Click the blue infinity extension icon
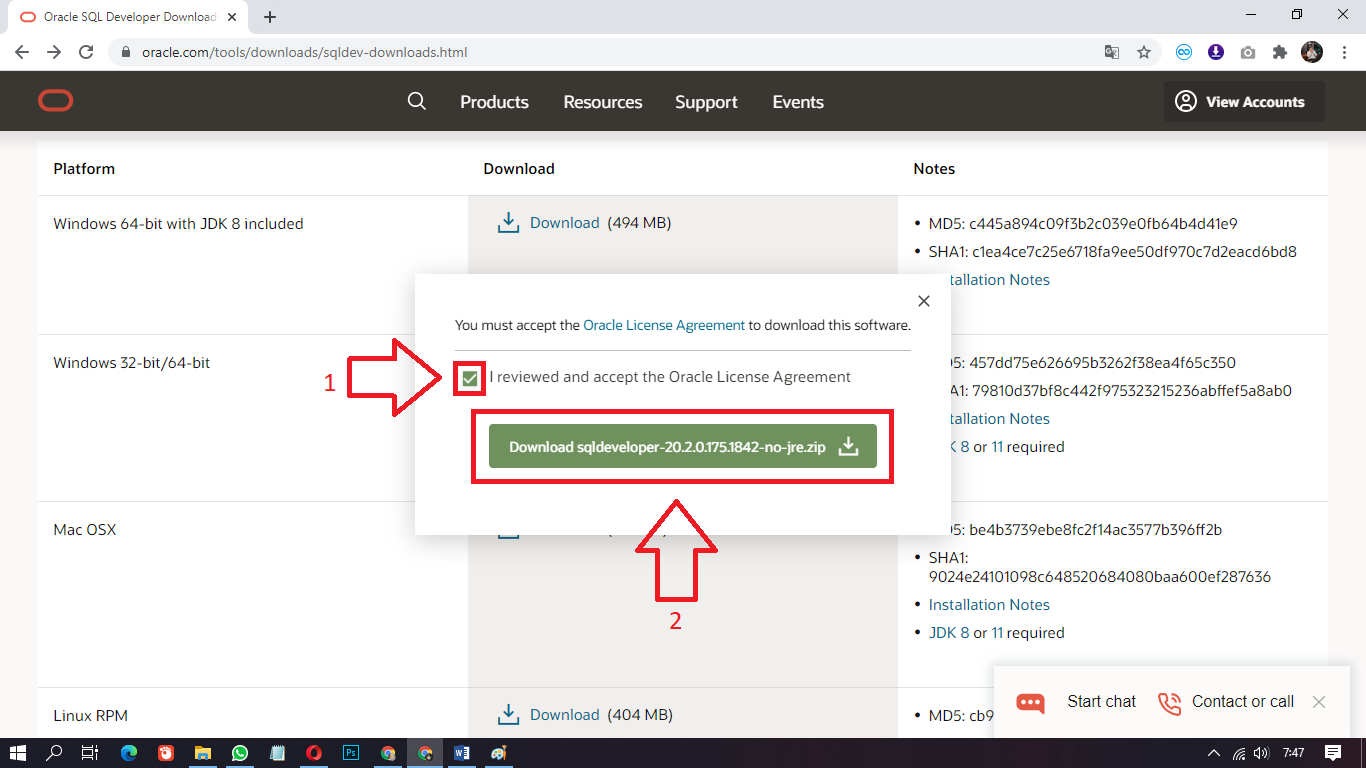The image size is (1366, 768). click(1184, 51)
